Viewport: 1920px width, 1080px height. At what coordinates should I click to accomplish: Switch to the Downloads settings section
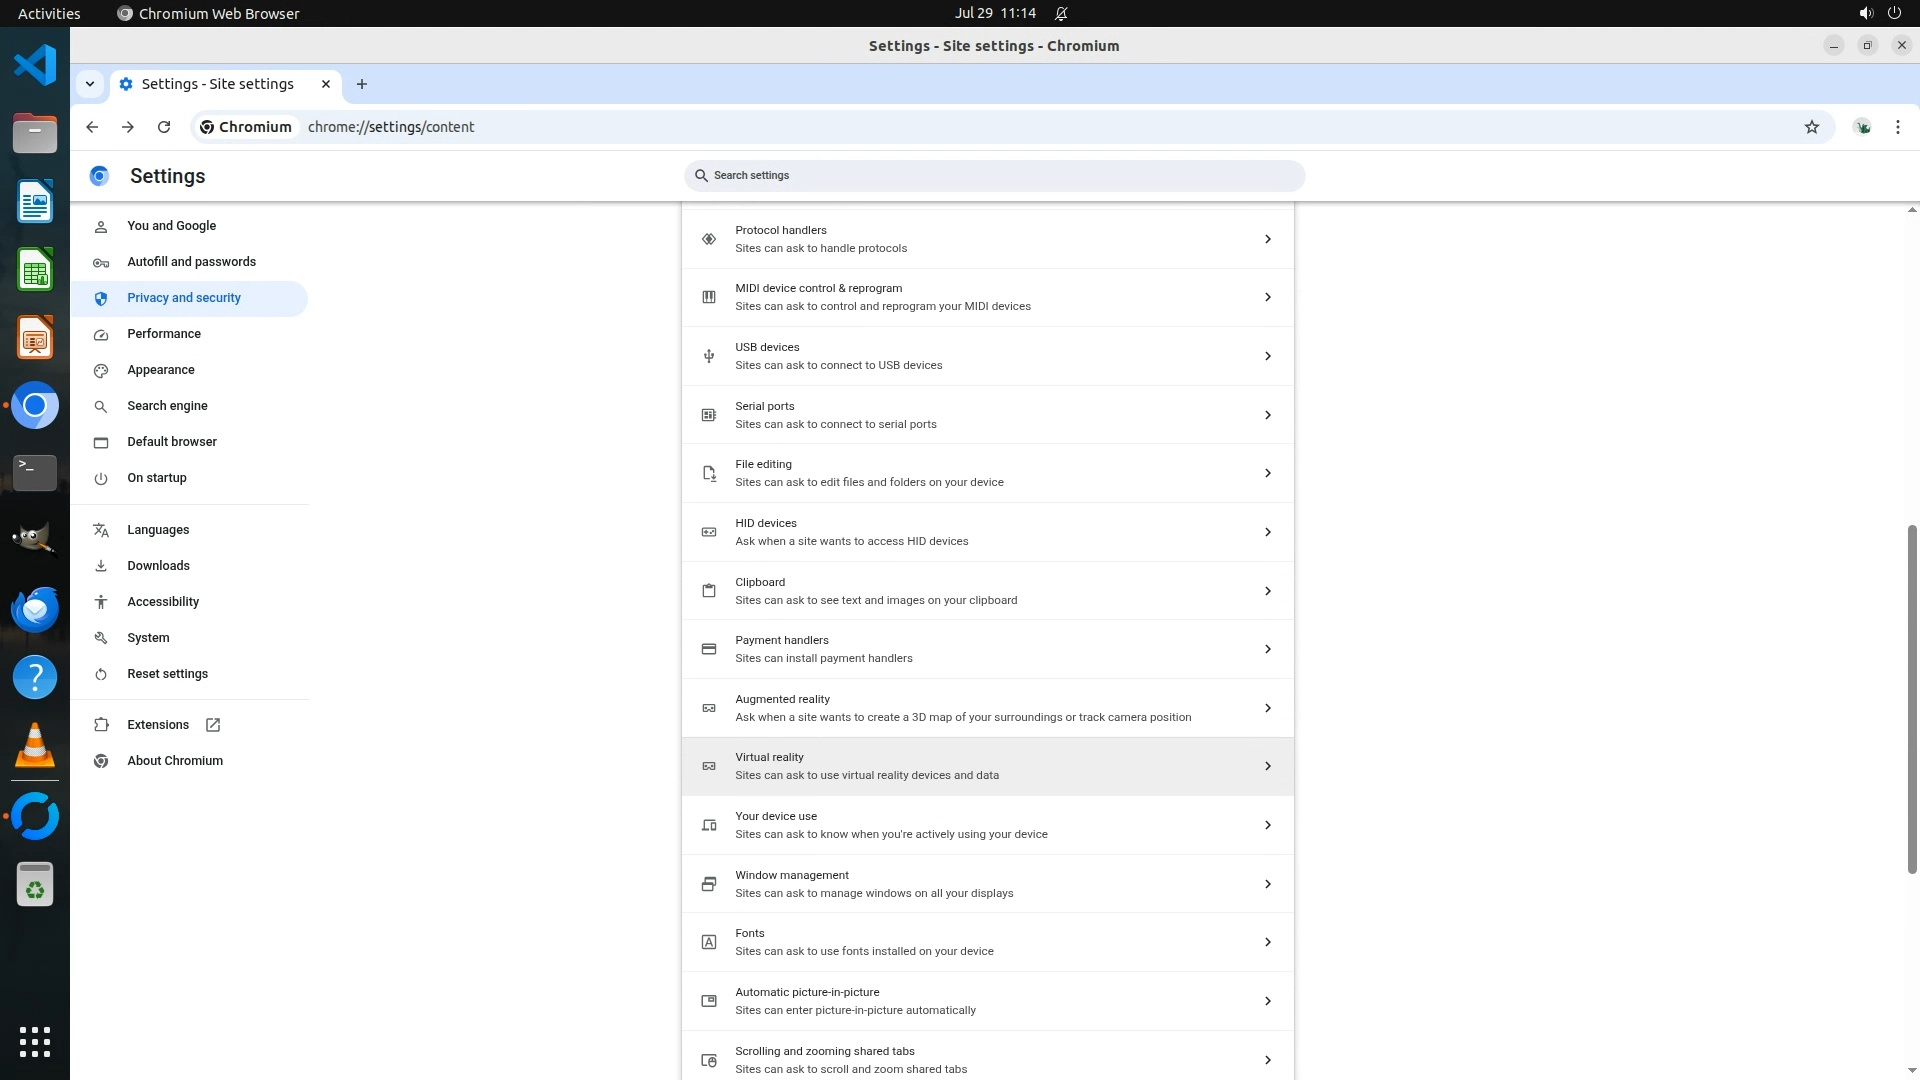tap(158, 566)
